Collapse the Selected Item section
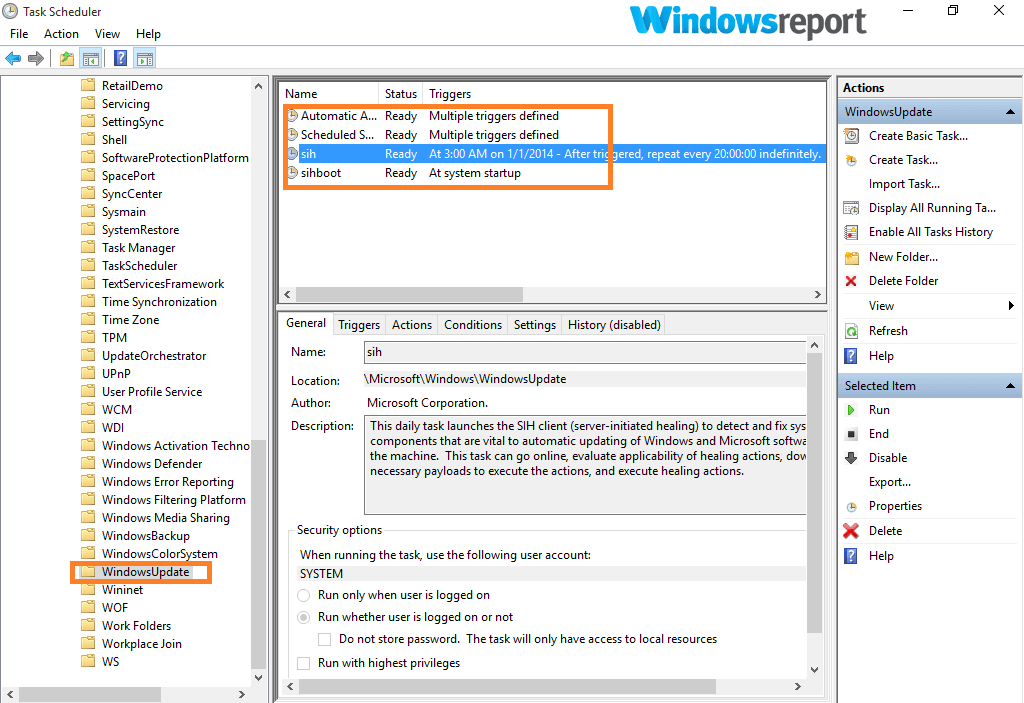 tap(1010, 386)
